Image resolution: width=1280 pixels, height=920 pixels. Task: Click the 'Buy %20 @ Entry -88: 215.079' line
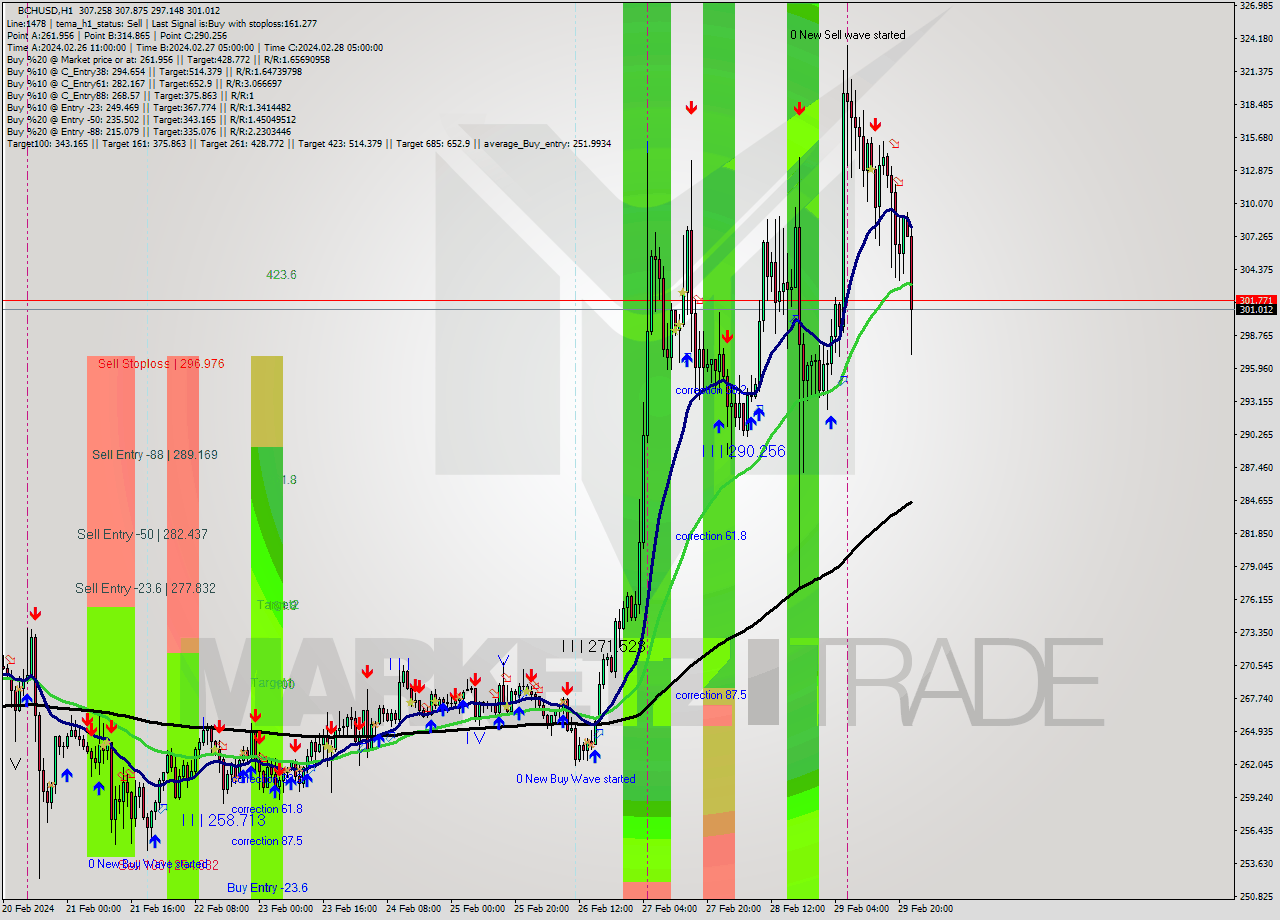coord(149,131)
